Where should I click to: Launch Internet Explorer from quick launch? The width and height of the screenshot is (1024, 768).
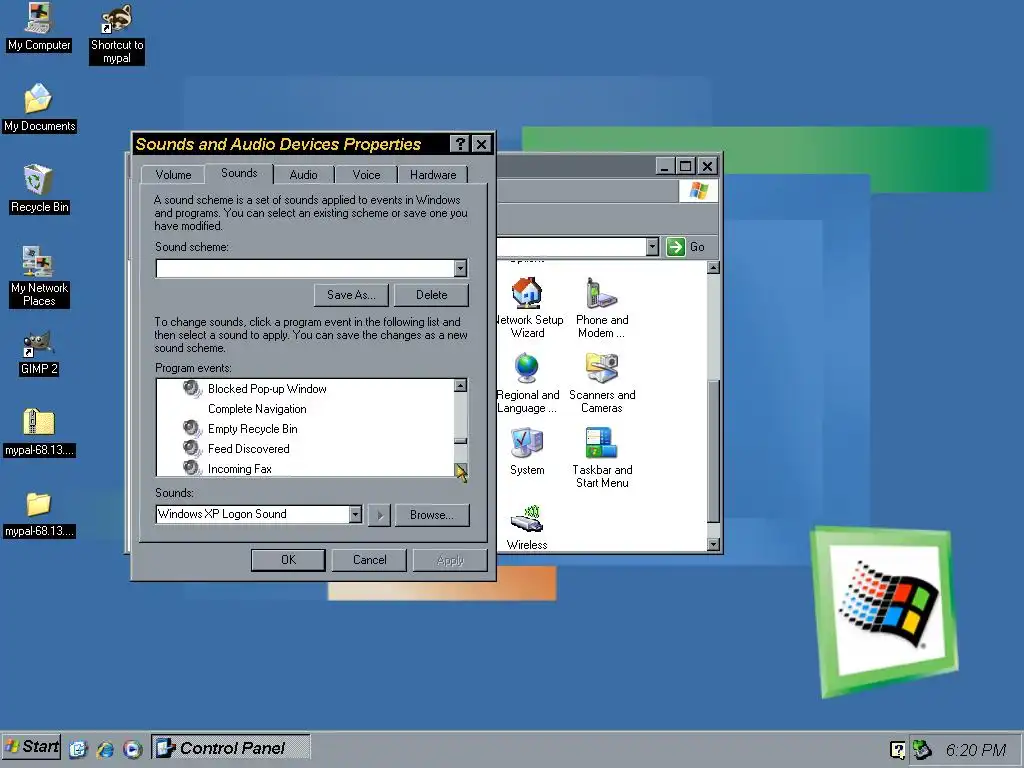[x=105, y=749]
